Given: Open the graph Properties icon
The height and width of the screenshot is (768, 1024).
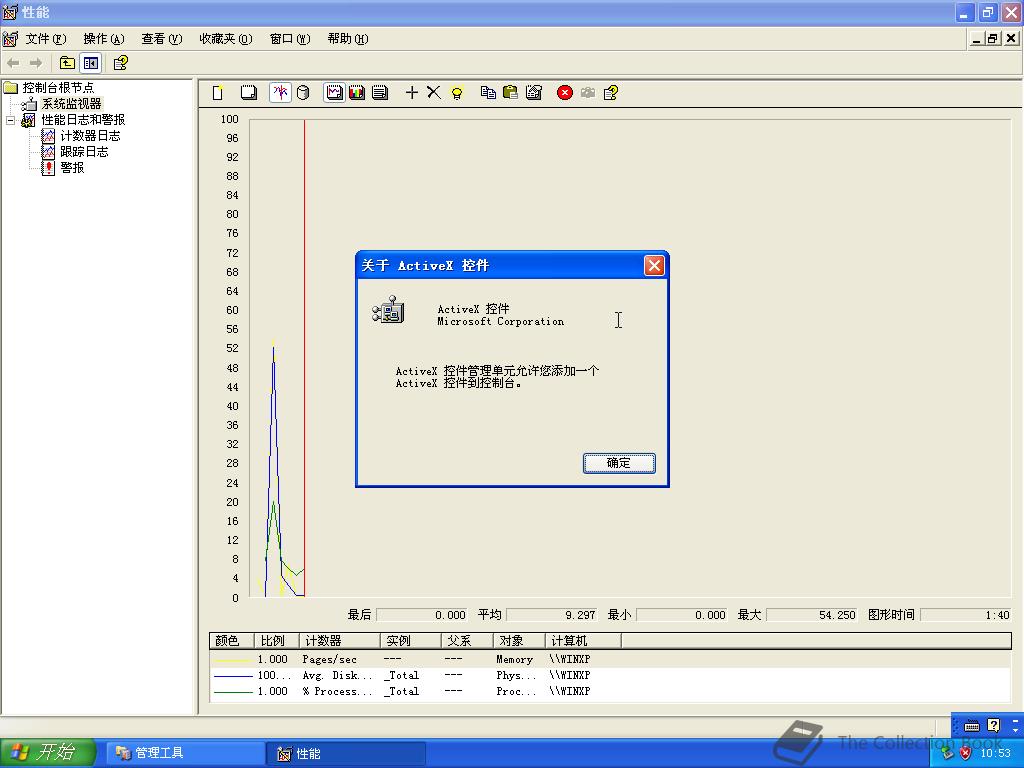Looking at the screenshot, I should pos(534,93).
